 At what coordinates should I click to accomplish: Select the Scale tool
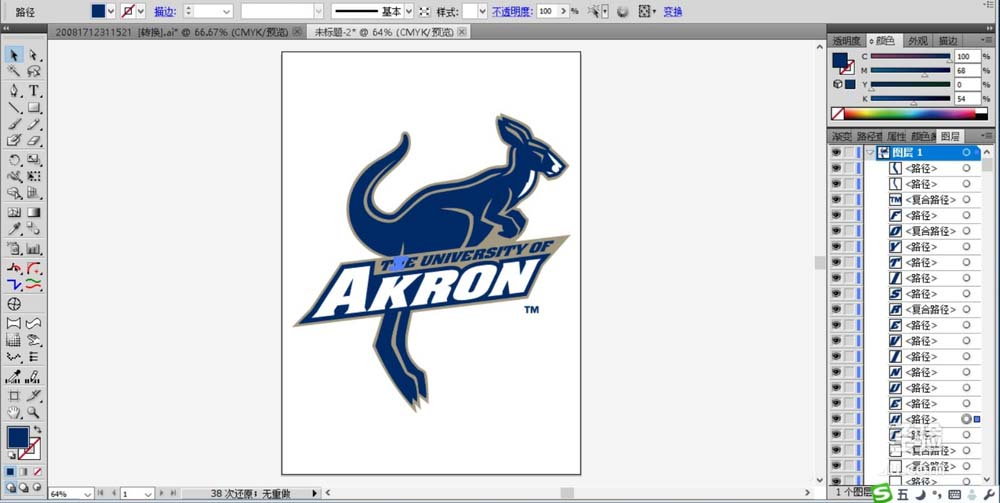click(34, 160)
